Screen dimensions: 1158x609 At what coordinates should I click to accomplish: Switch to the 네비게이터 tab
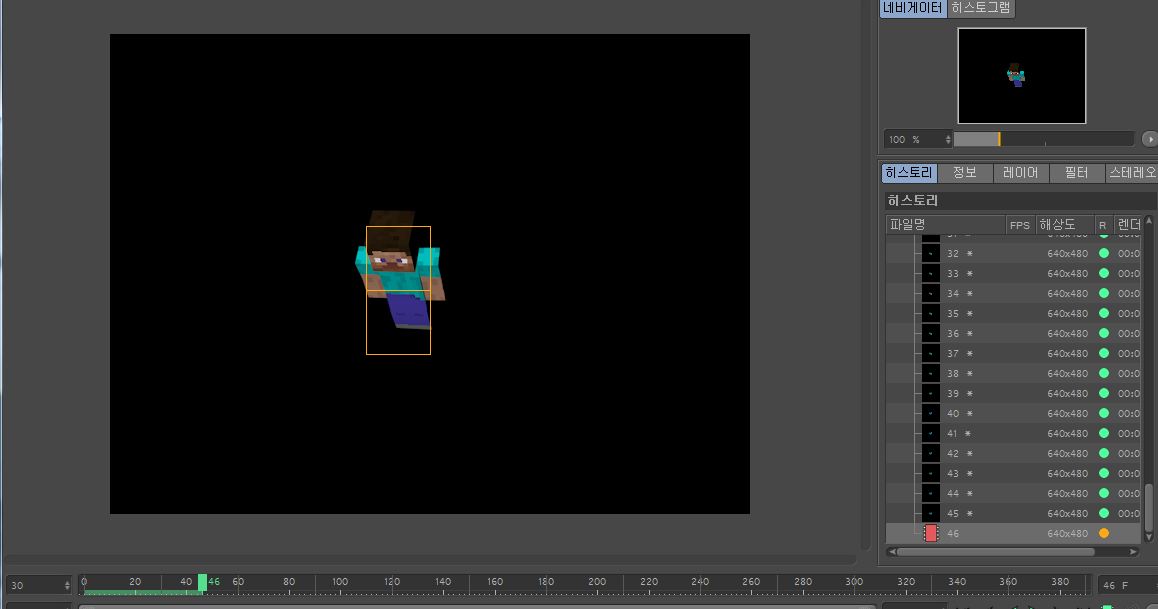[x=913, y=8]
